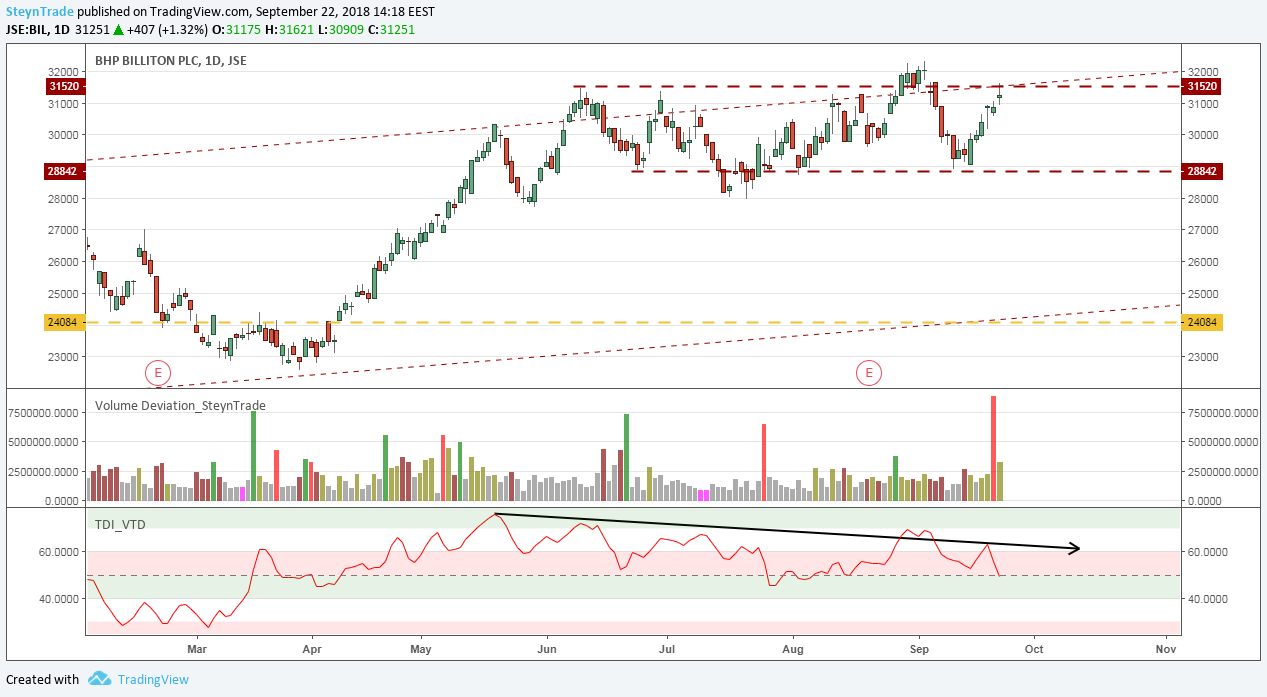1267x697 pixels.
Task: Click the O:31175 open value in header
Action: [x=238, y=29]
